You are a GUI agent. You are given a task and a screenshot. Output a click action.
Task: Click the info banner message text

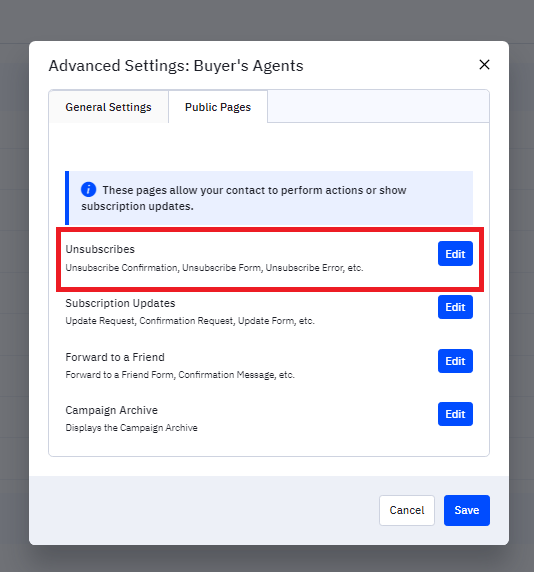(244, 198)
